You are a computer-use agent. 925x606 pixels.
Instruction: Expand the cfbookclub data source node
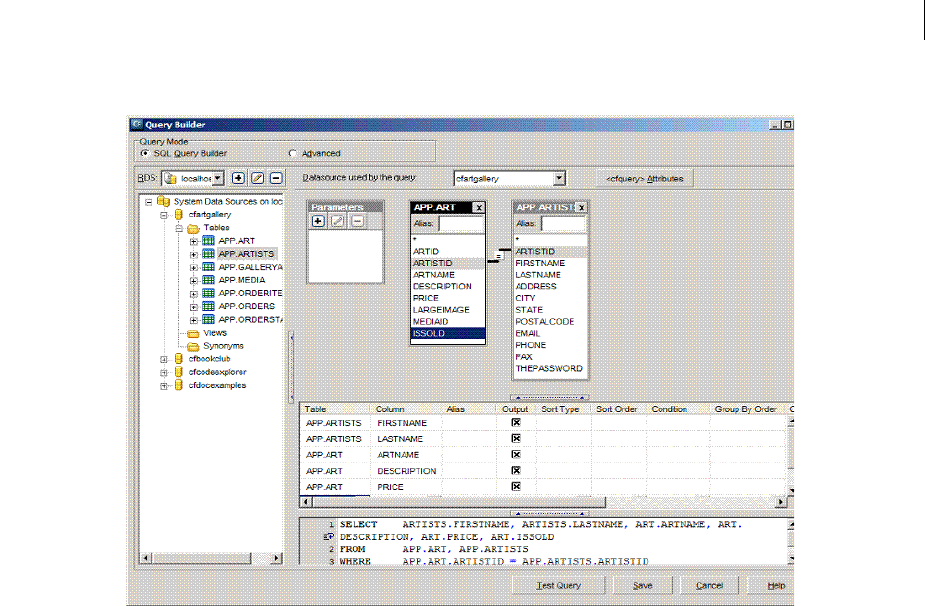[x=163, y=359]
